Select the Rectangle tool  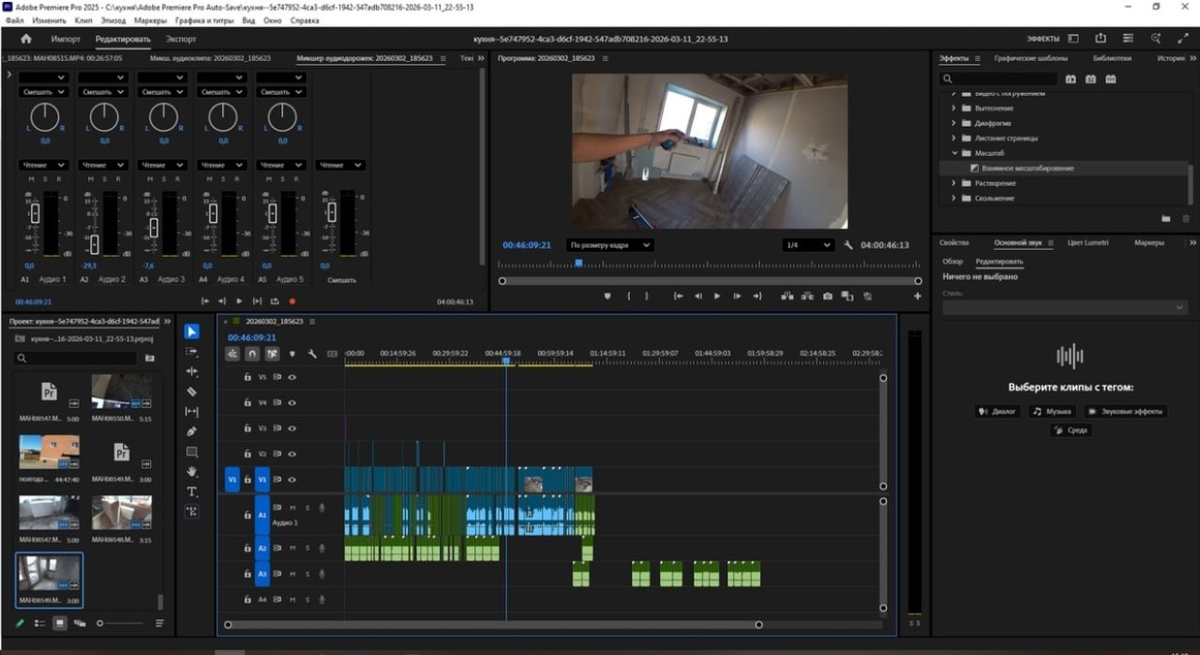(192, 451)
